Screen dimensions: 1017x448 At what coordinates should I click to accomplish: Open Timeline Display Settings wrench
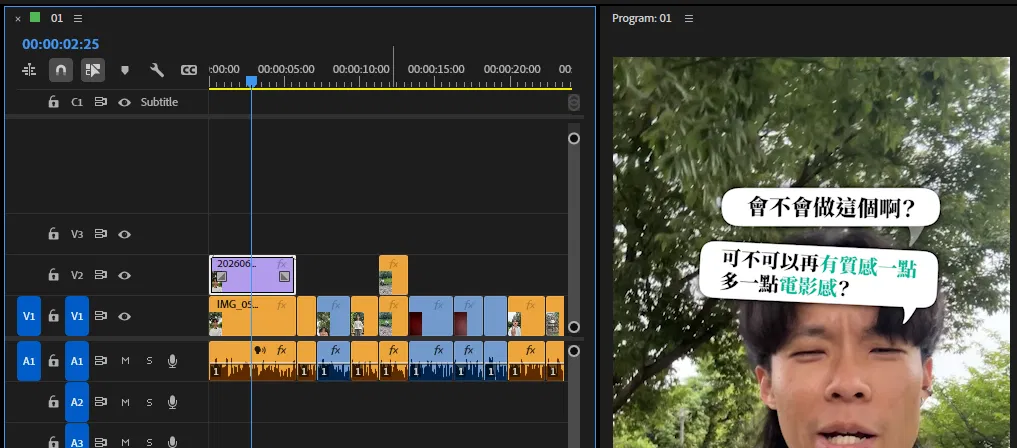coord(157,69)
